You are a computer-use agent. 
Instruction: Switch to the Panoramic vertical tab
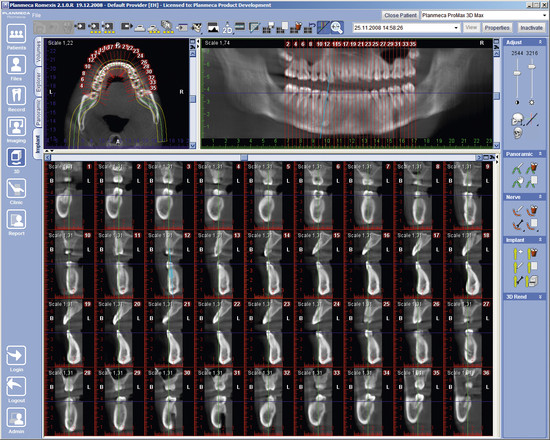pyautogui.click(x=38, y=112)
